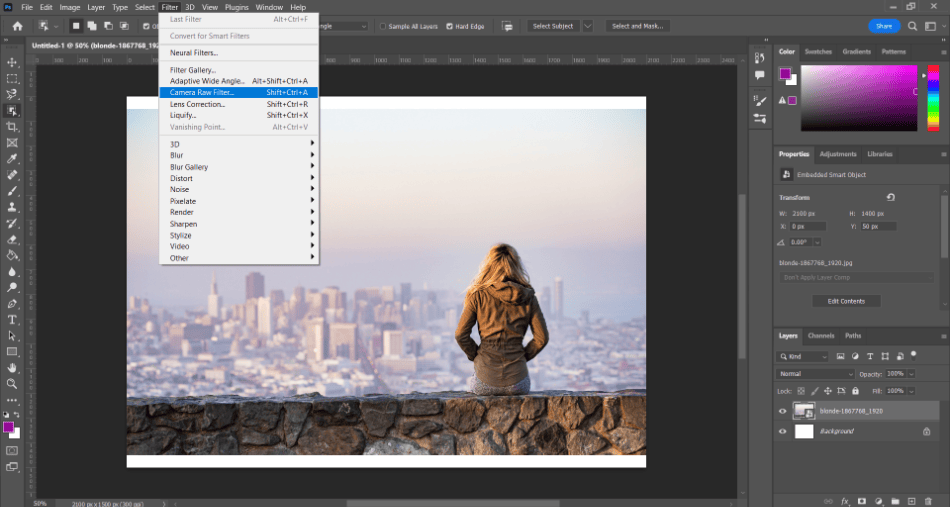
Task: Create a new group folder icon
Action: coord(895,502)
